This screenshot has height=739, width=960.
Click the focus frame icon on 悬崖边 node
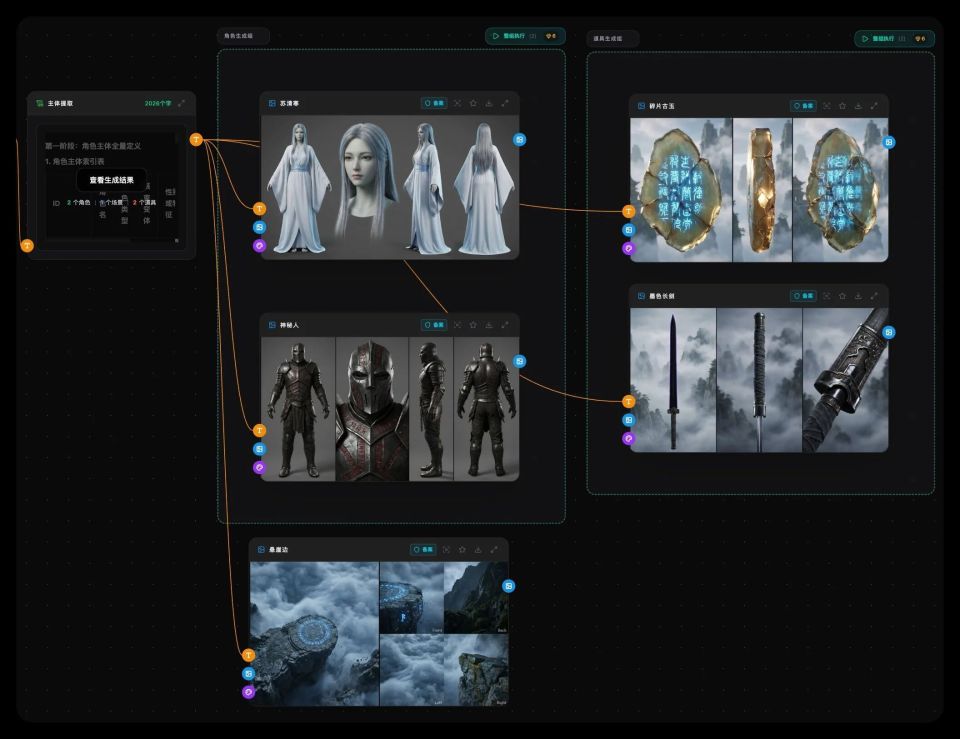click(x=446, y=550)
